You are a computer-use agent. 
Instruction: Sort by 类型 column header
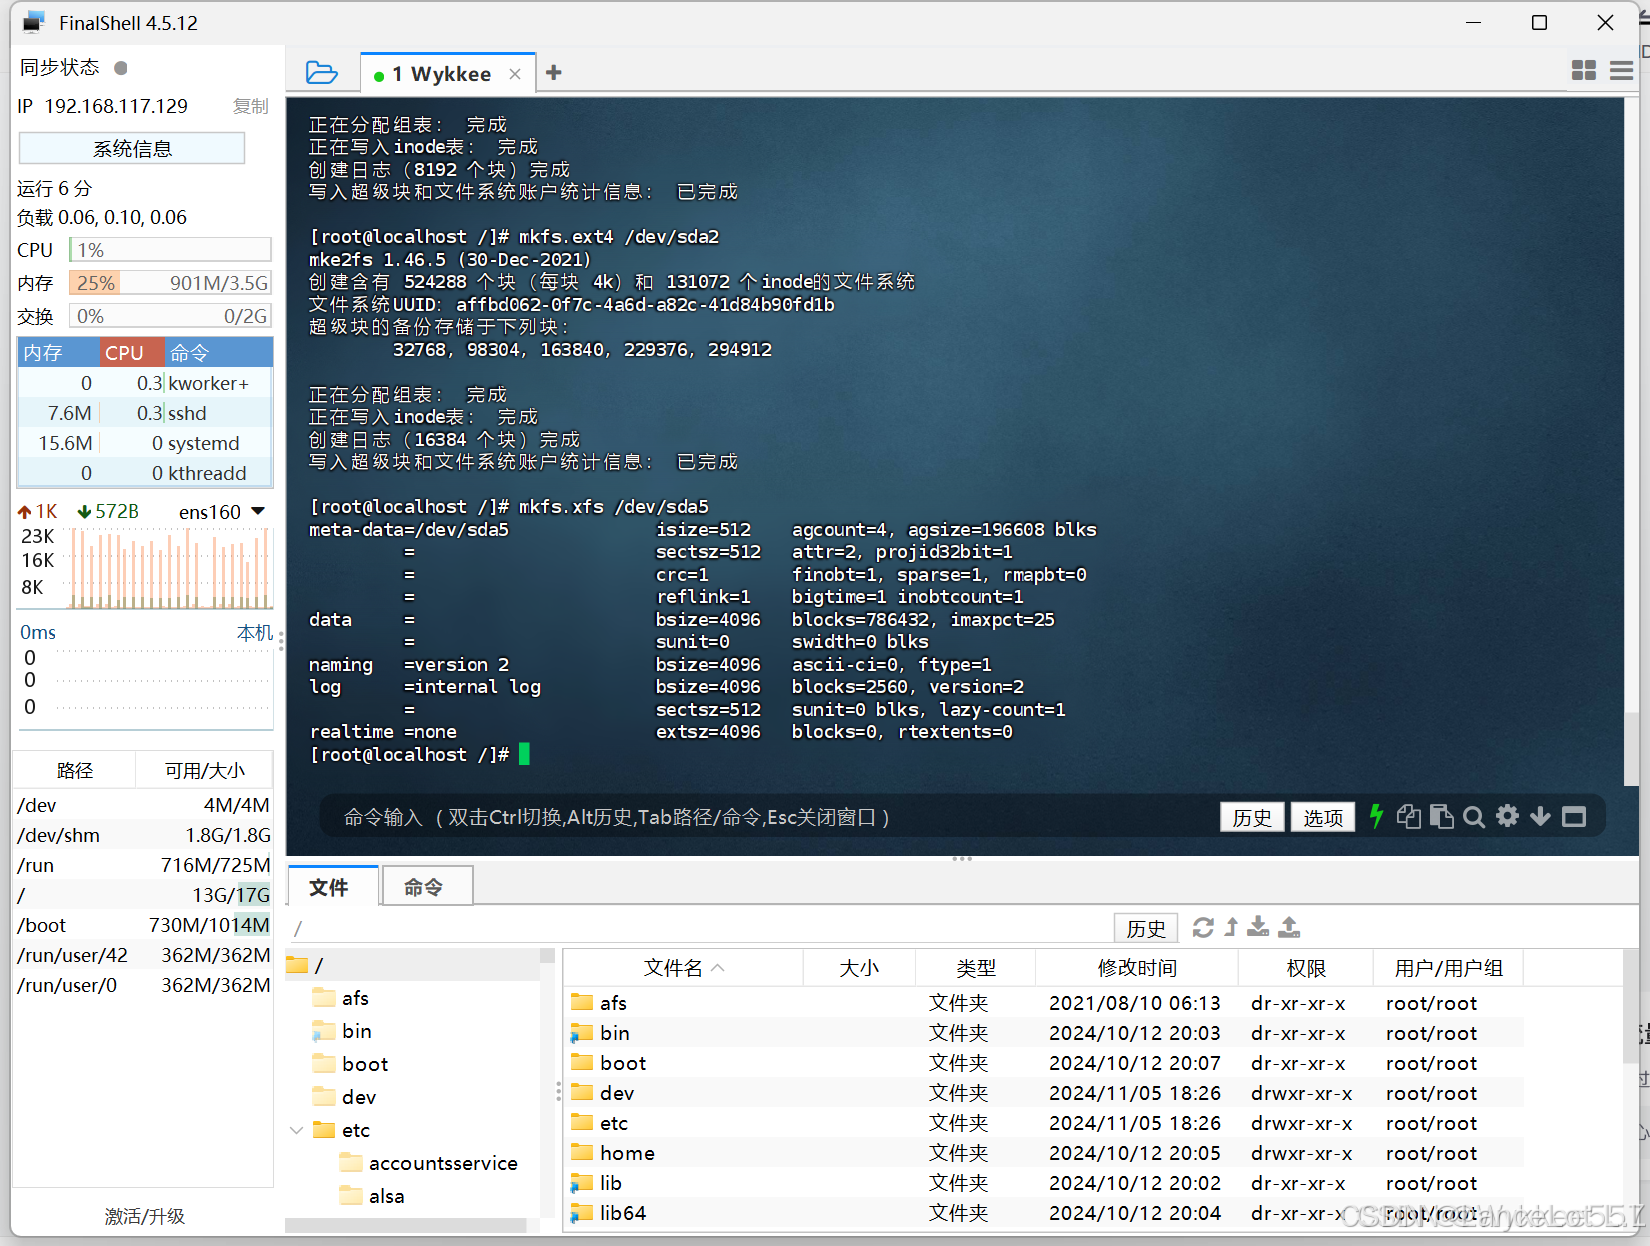click(x=975, y=967)
